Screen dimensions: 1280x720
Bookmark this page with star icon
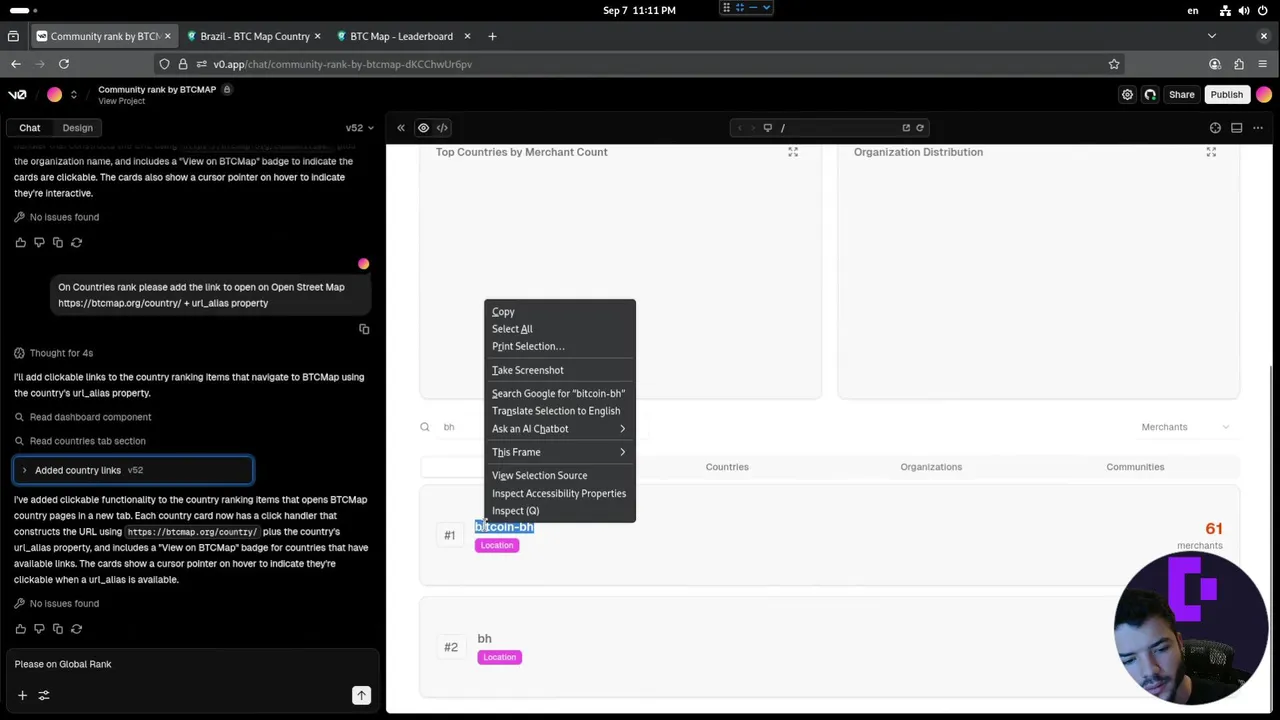[1114, 64]
